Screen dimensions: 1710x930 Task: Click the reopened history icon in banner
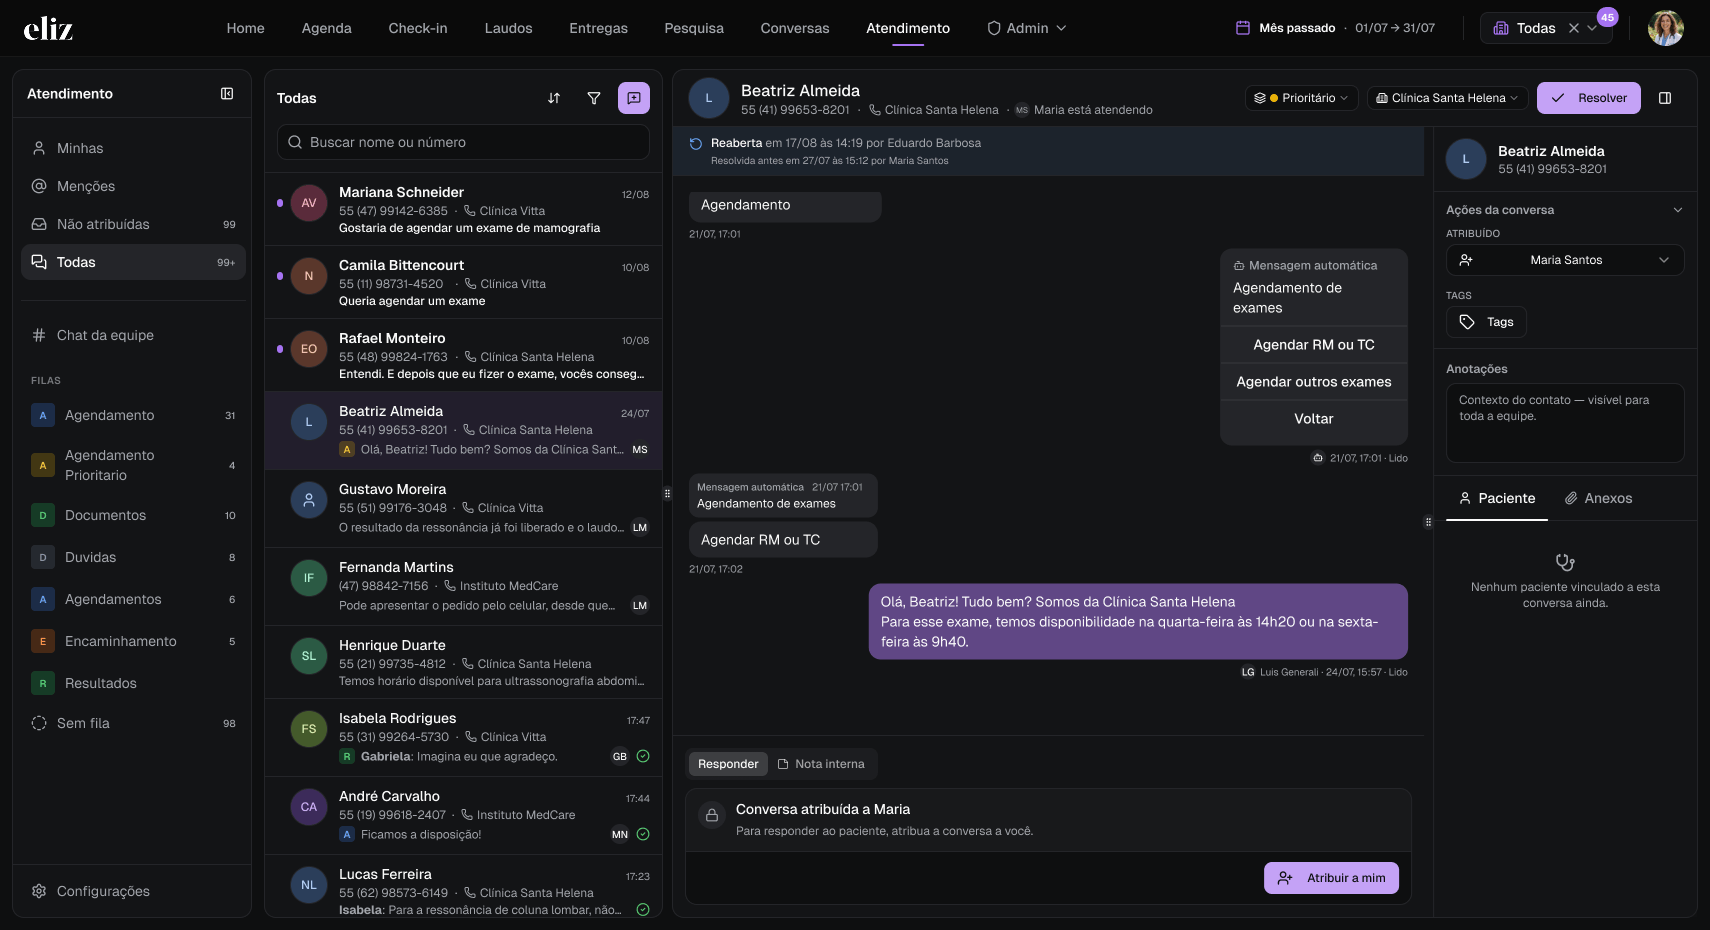[x=696, y=144]
